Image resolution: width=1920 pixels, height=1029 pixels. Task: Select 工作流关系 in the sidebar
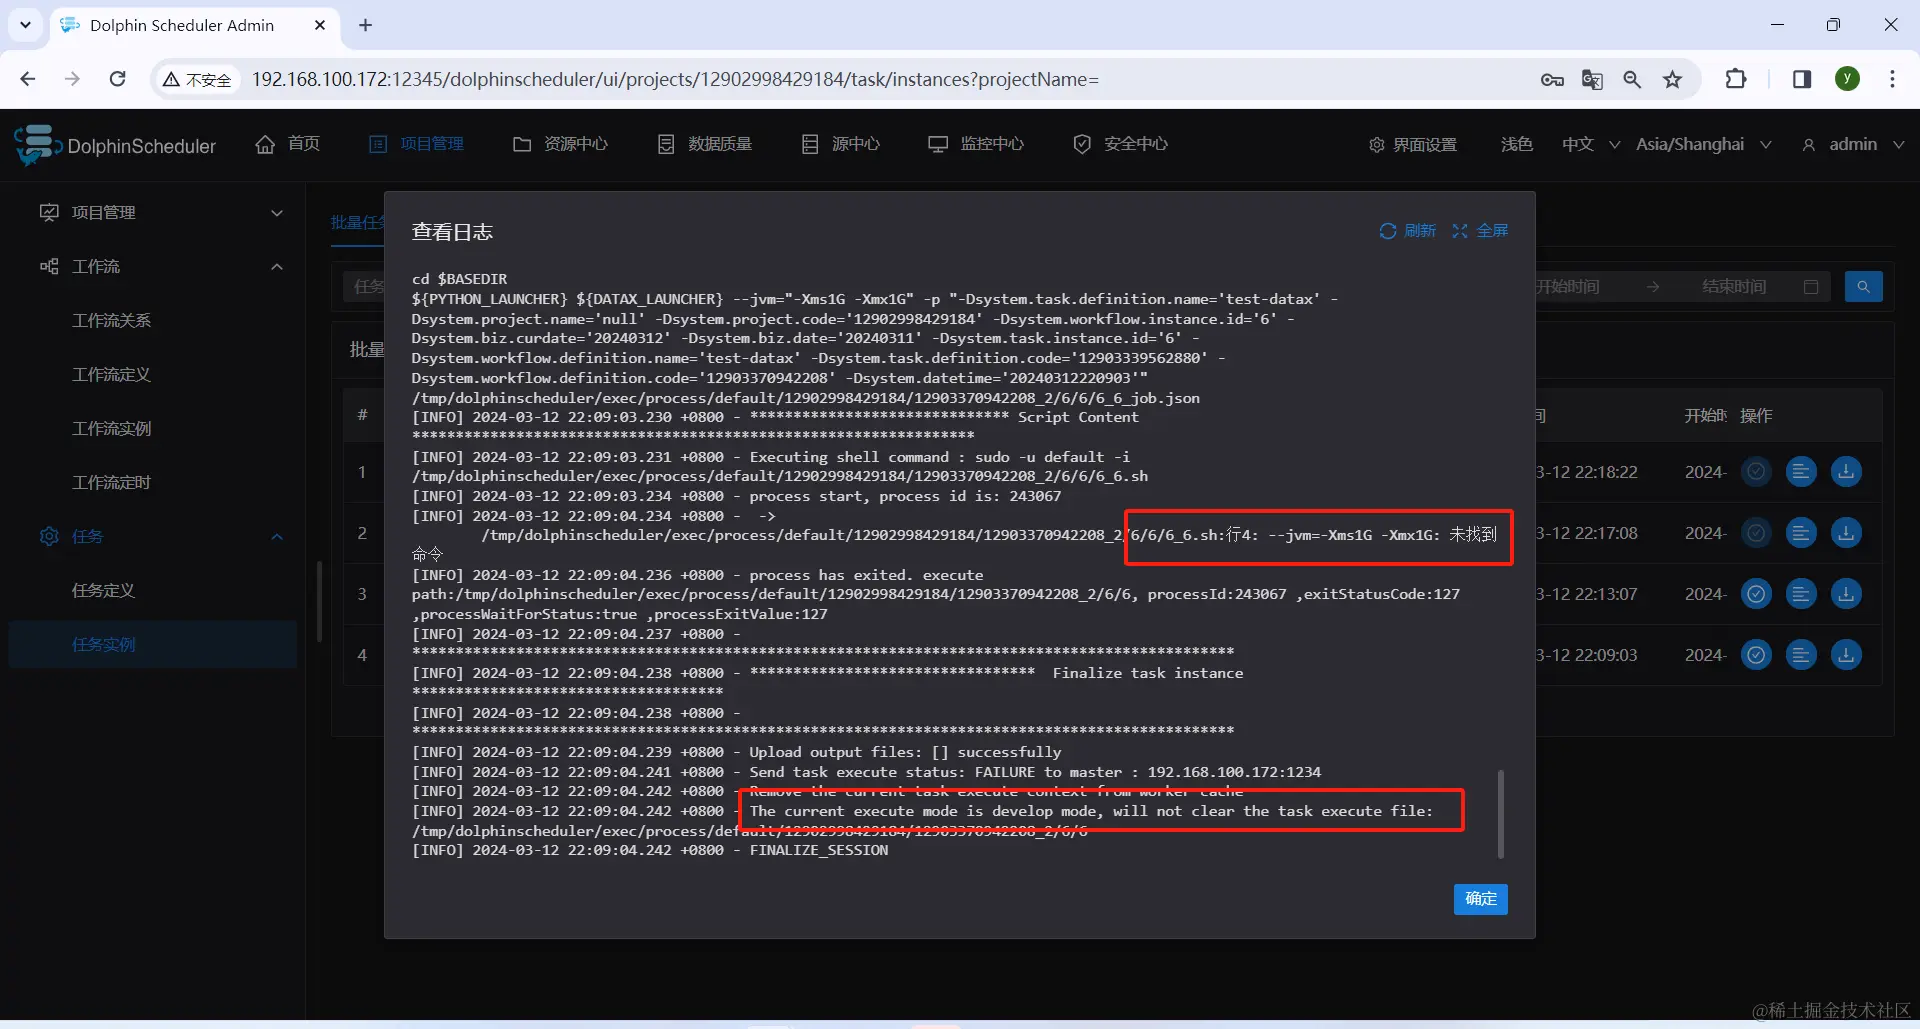(x=111, y=320)
